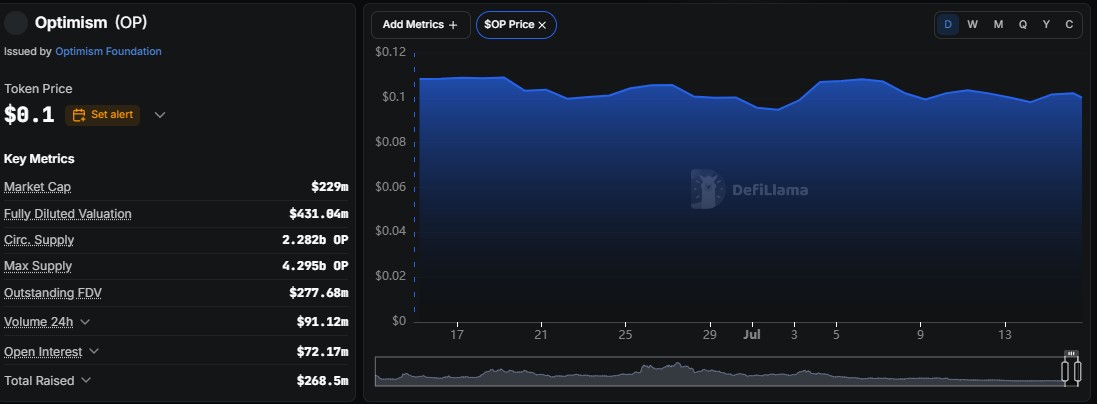Click the Key Metrics heading
The width and height of the screenshot is (1097, 404).
click(x=39, y=159)
